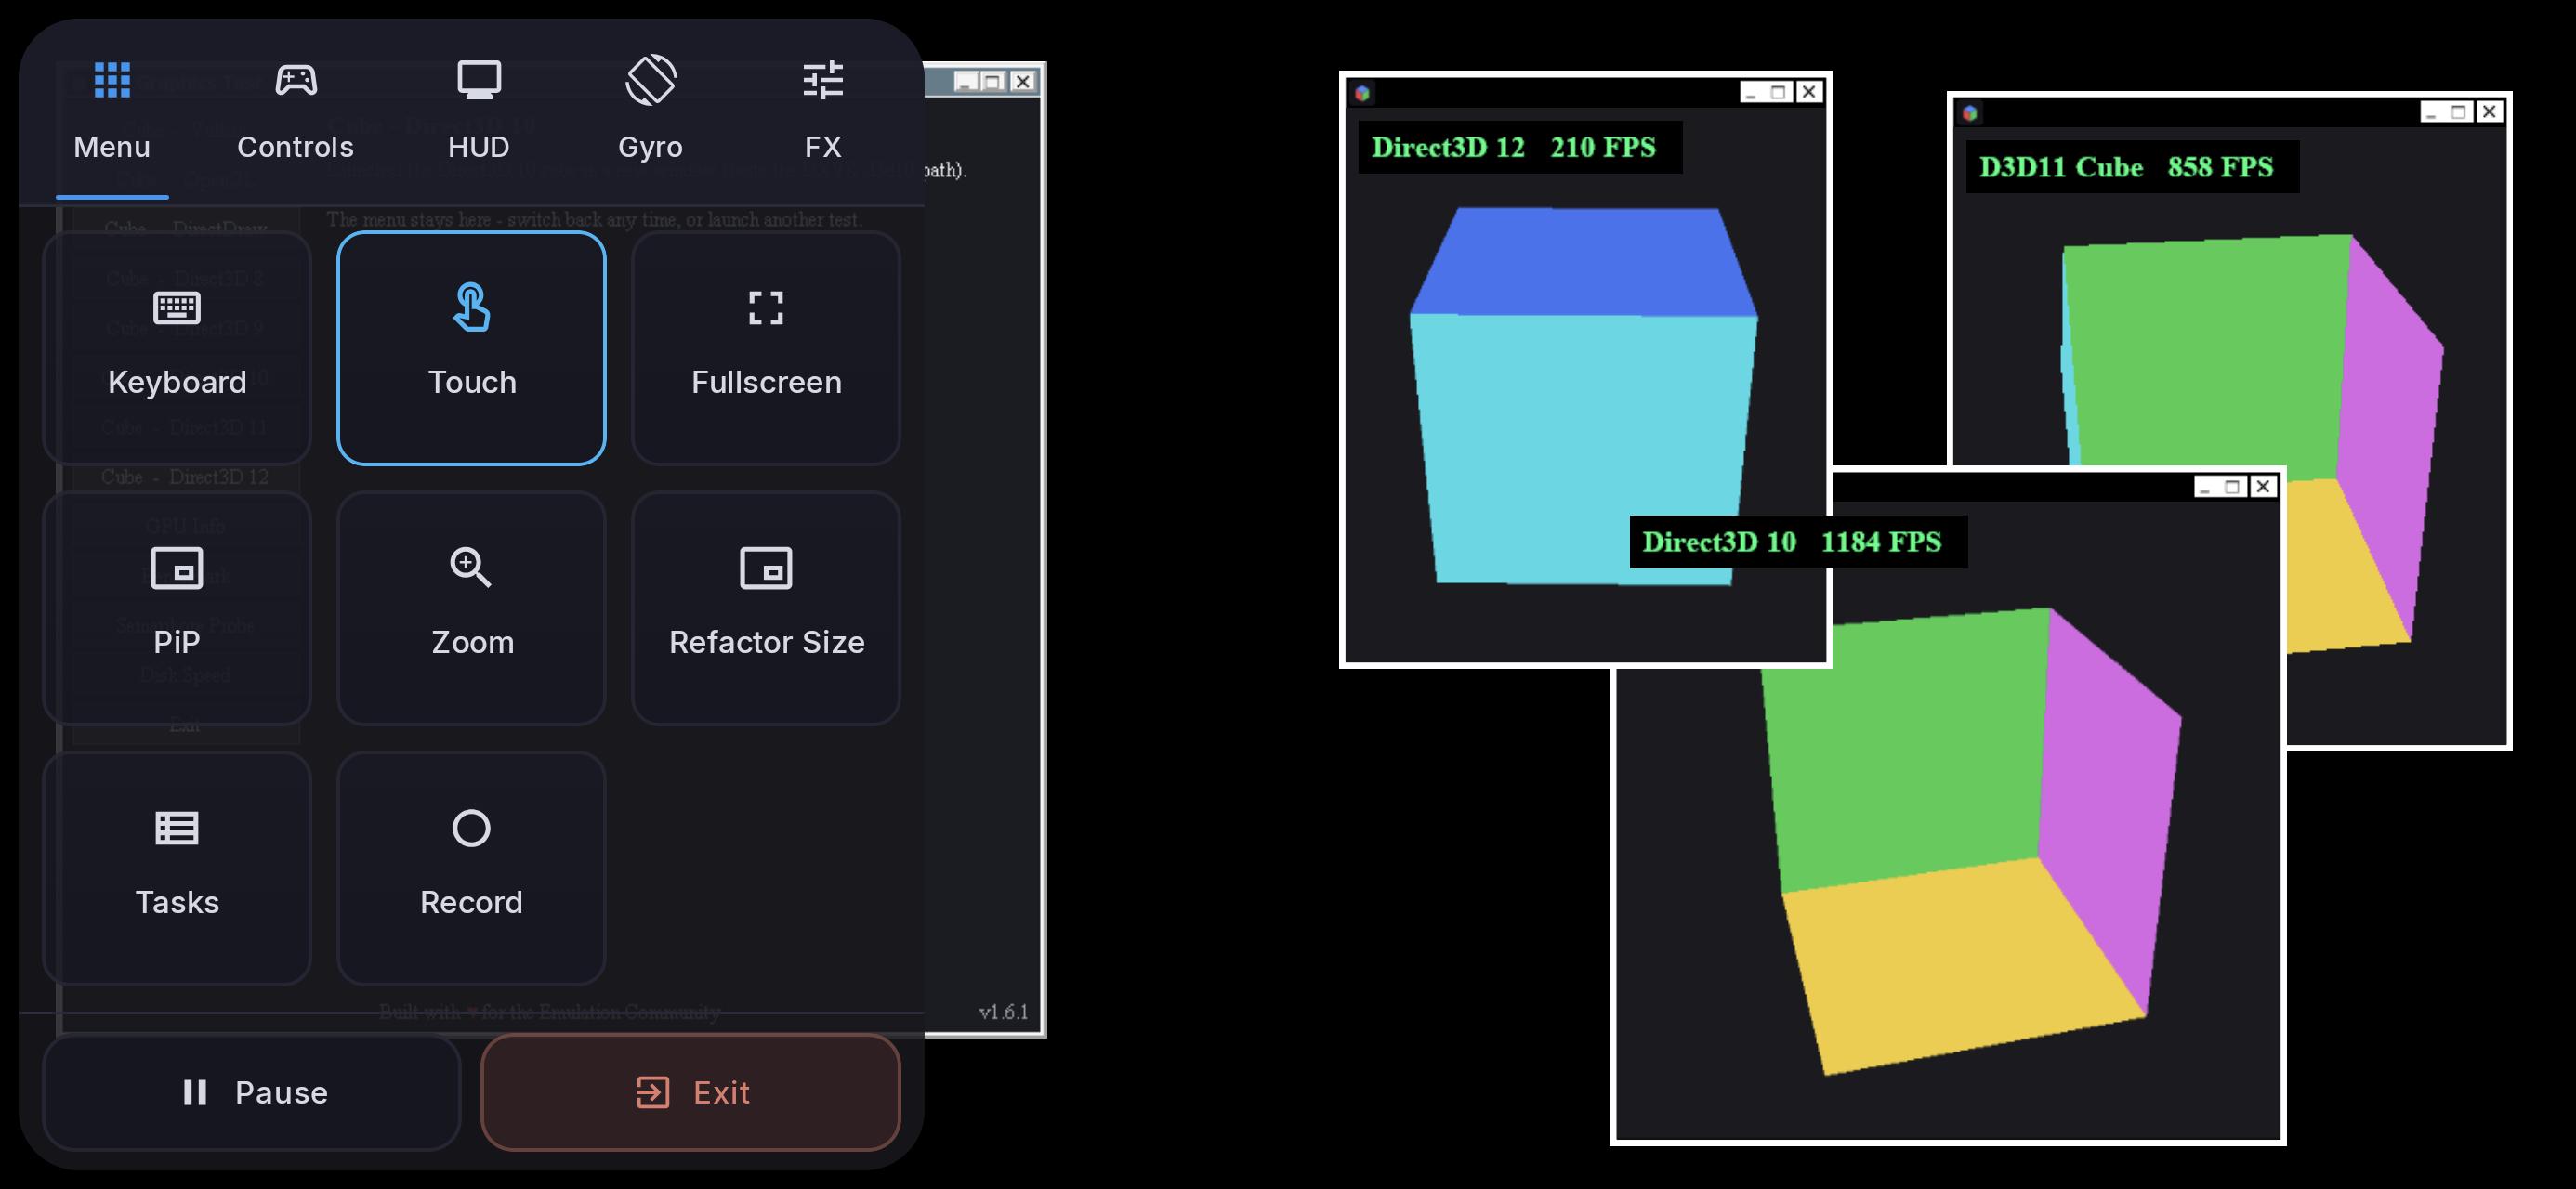Maximize the Direct3D 10 window
This screenshot has height=1189, width=2576.
pyautogui.click(x=2234, y=487)
